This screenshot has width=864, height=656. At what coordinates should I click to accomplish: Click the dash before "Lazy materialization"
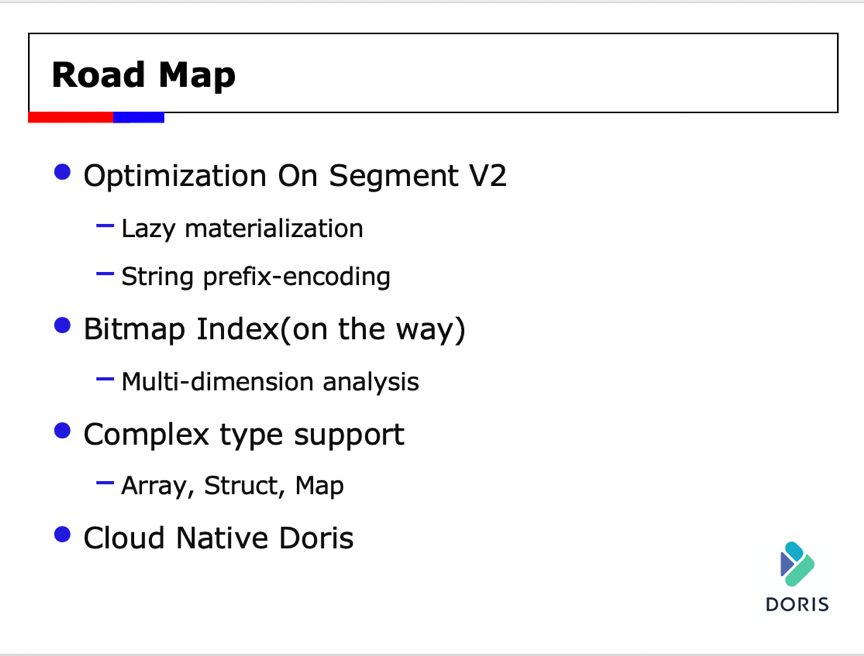[105, 227]
